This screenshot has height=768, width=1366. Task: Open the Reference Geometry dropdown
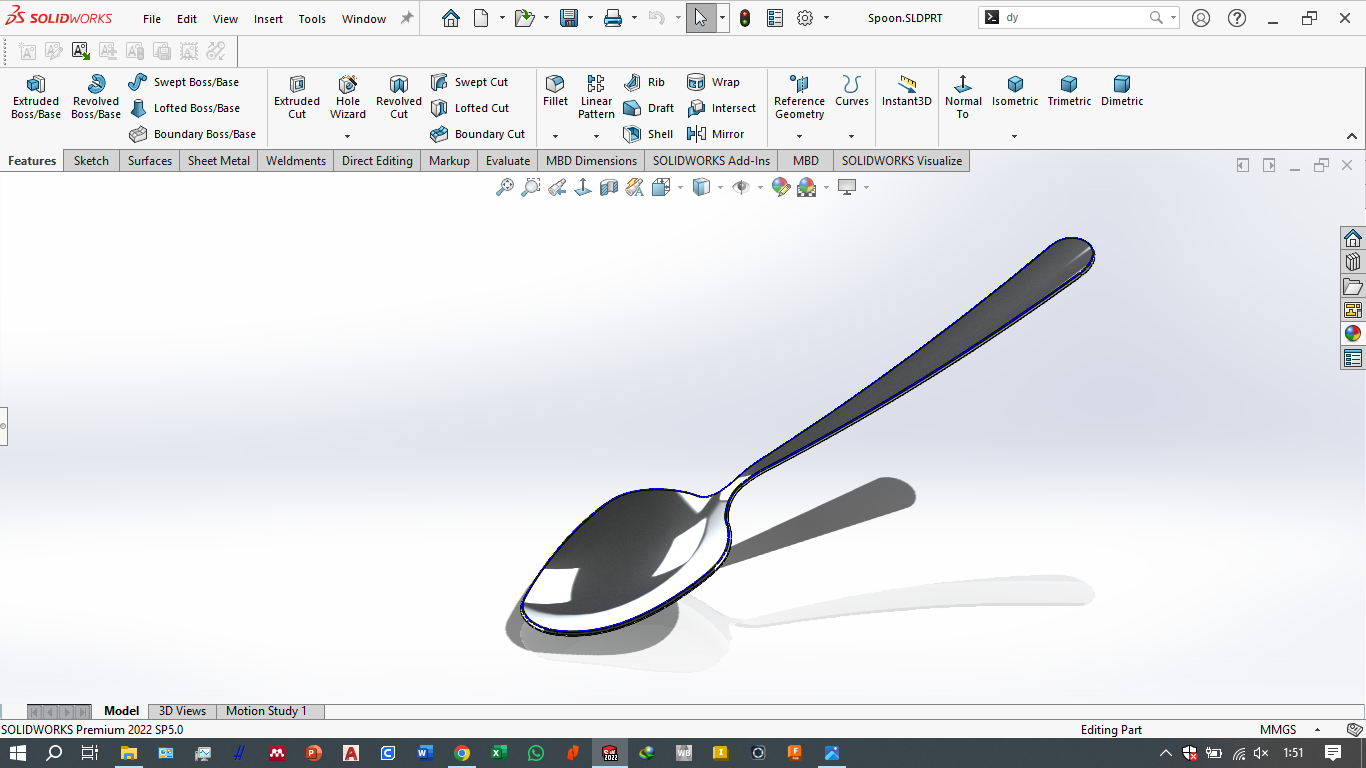point(799,136)
